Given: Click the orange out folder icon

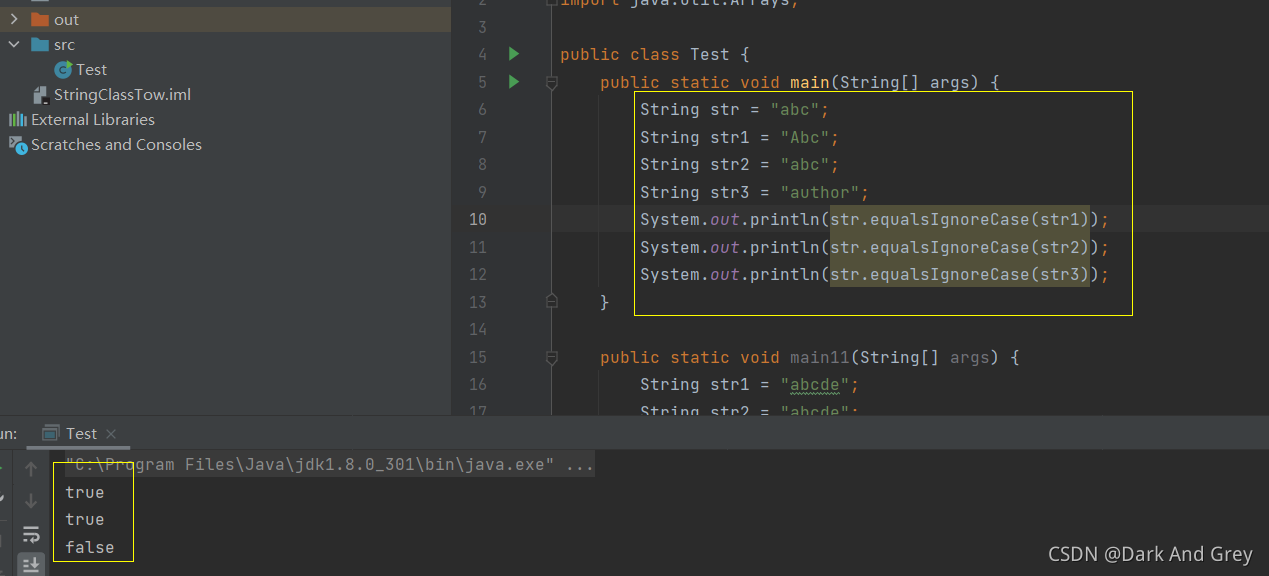Looking at the screenshot, I should (40, 19).
